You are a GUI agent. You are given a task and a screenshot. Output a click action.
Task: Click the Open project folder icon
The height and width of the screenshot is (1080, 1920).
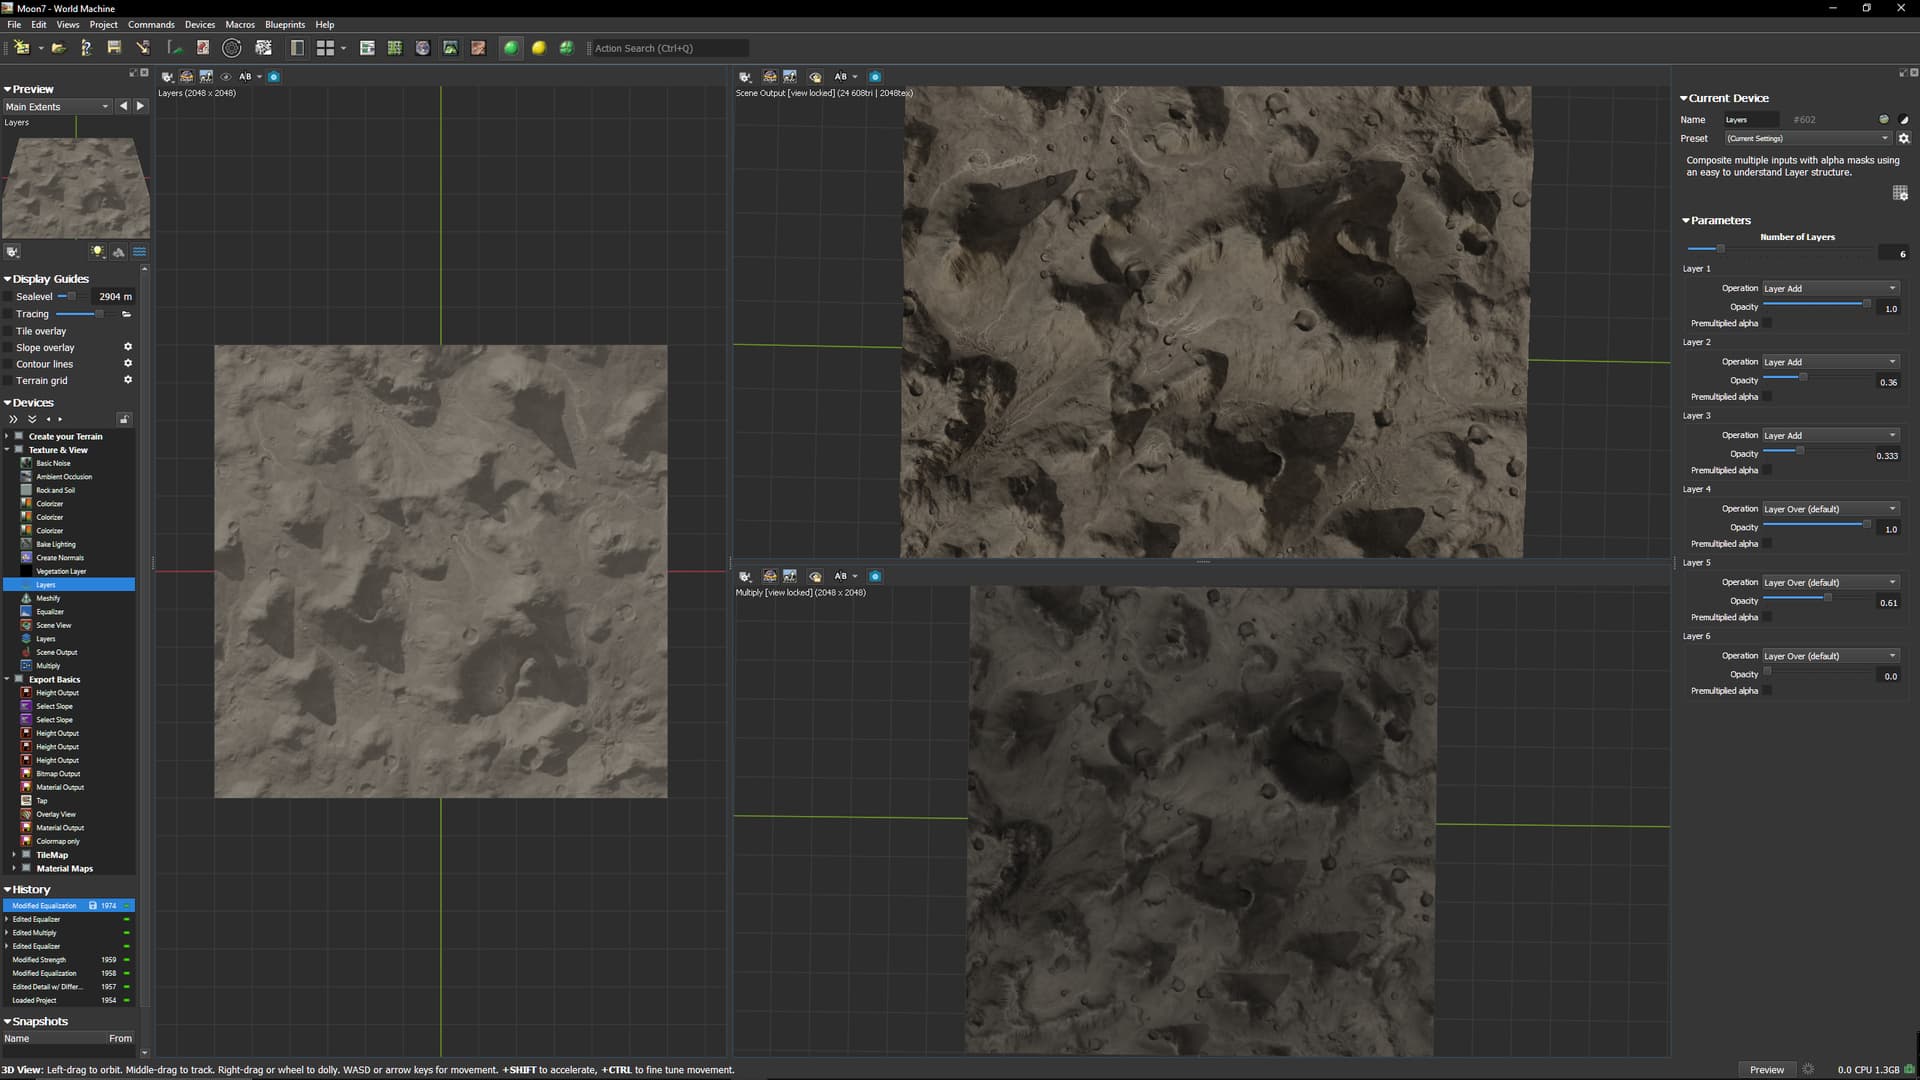59,48
